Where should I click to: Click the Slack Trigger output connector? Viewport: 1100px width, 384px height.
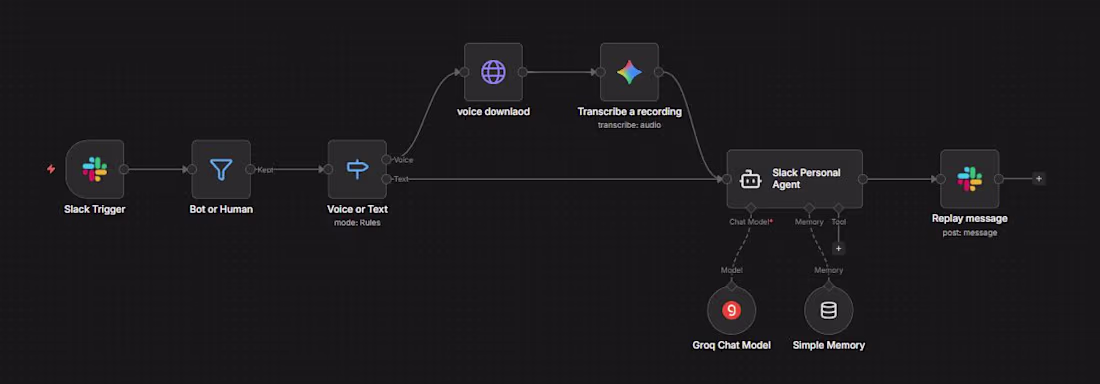point(124,169)
